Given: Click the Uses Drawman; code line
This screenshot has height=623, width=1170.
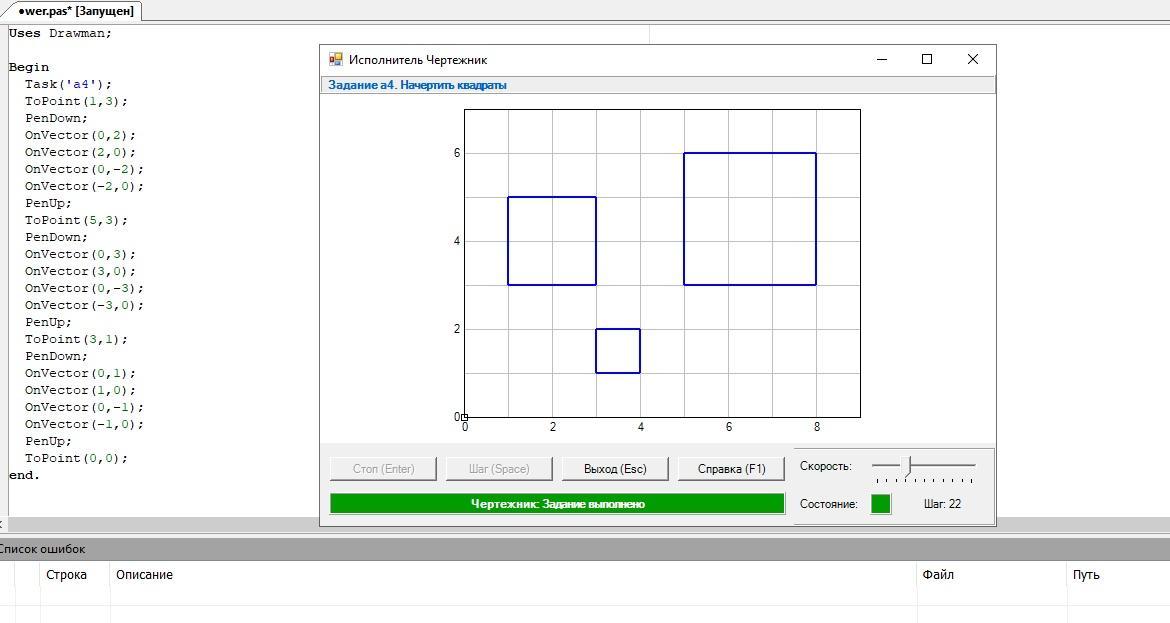Looking at the screenshot, I should [x=60, y=33].
